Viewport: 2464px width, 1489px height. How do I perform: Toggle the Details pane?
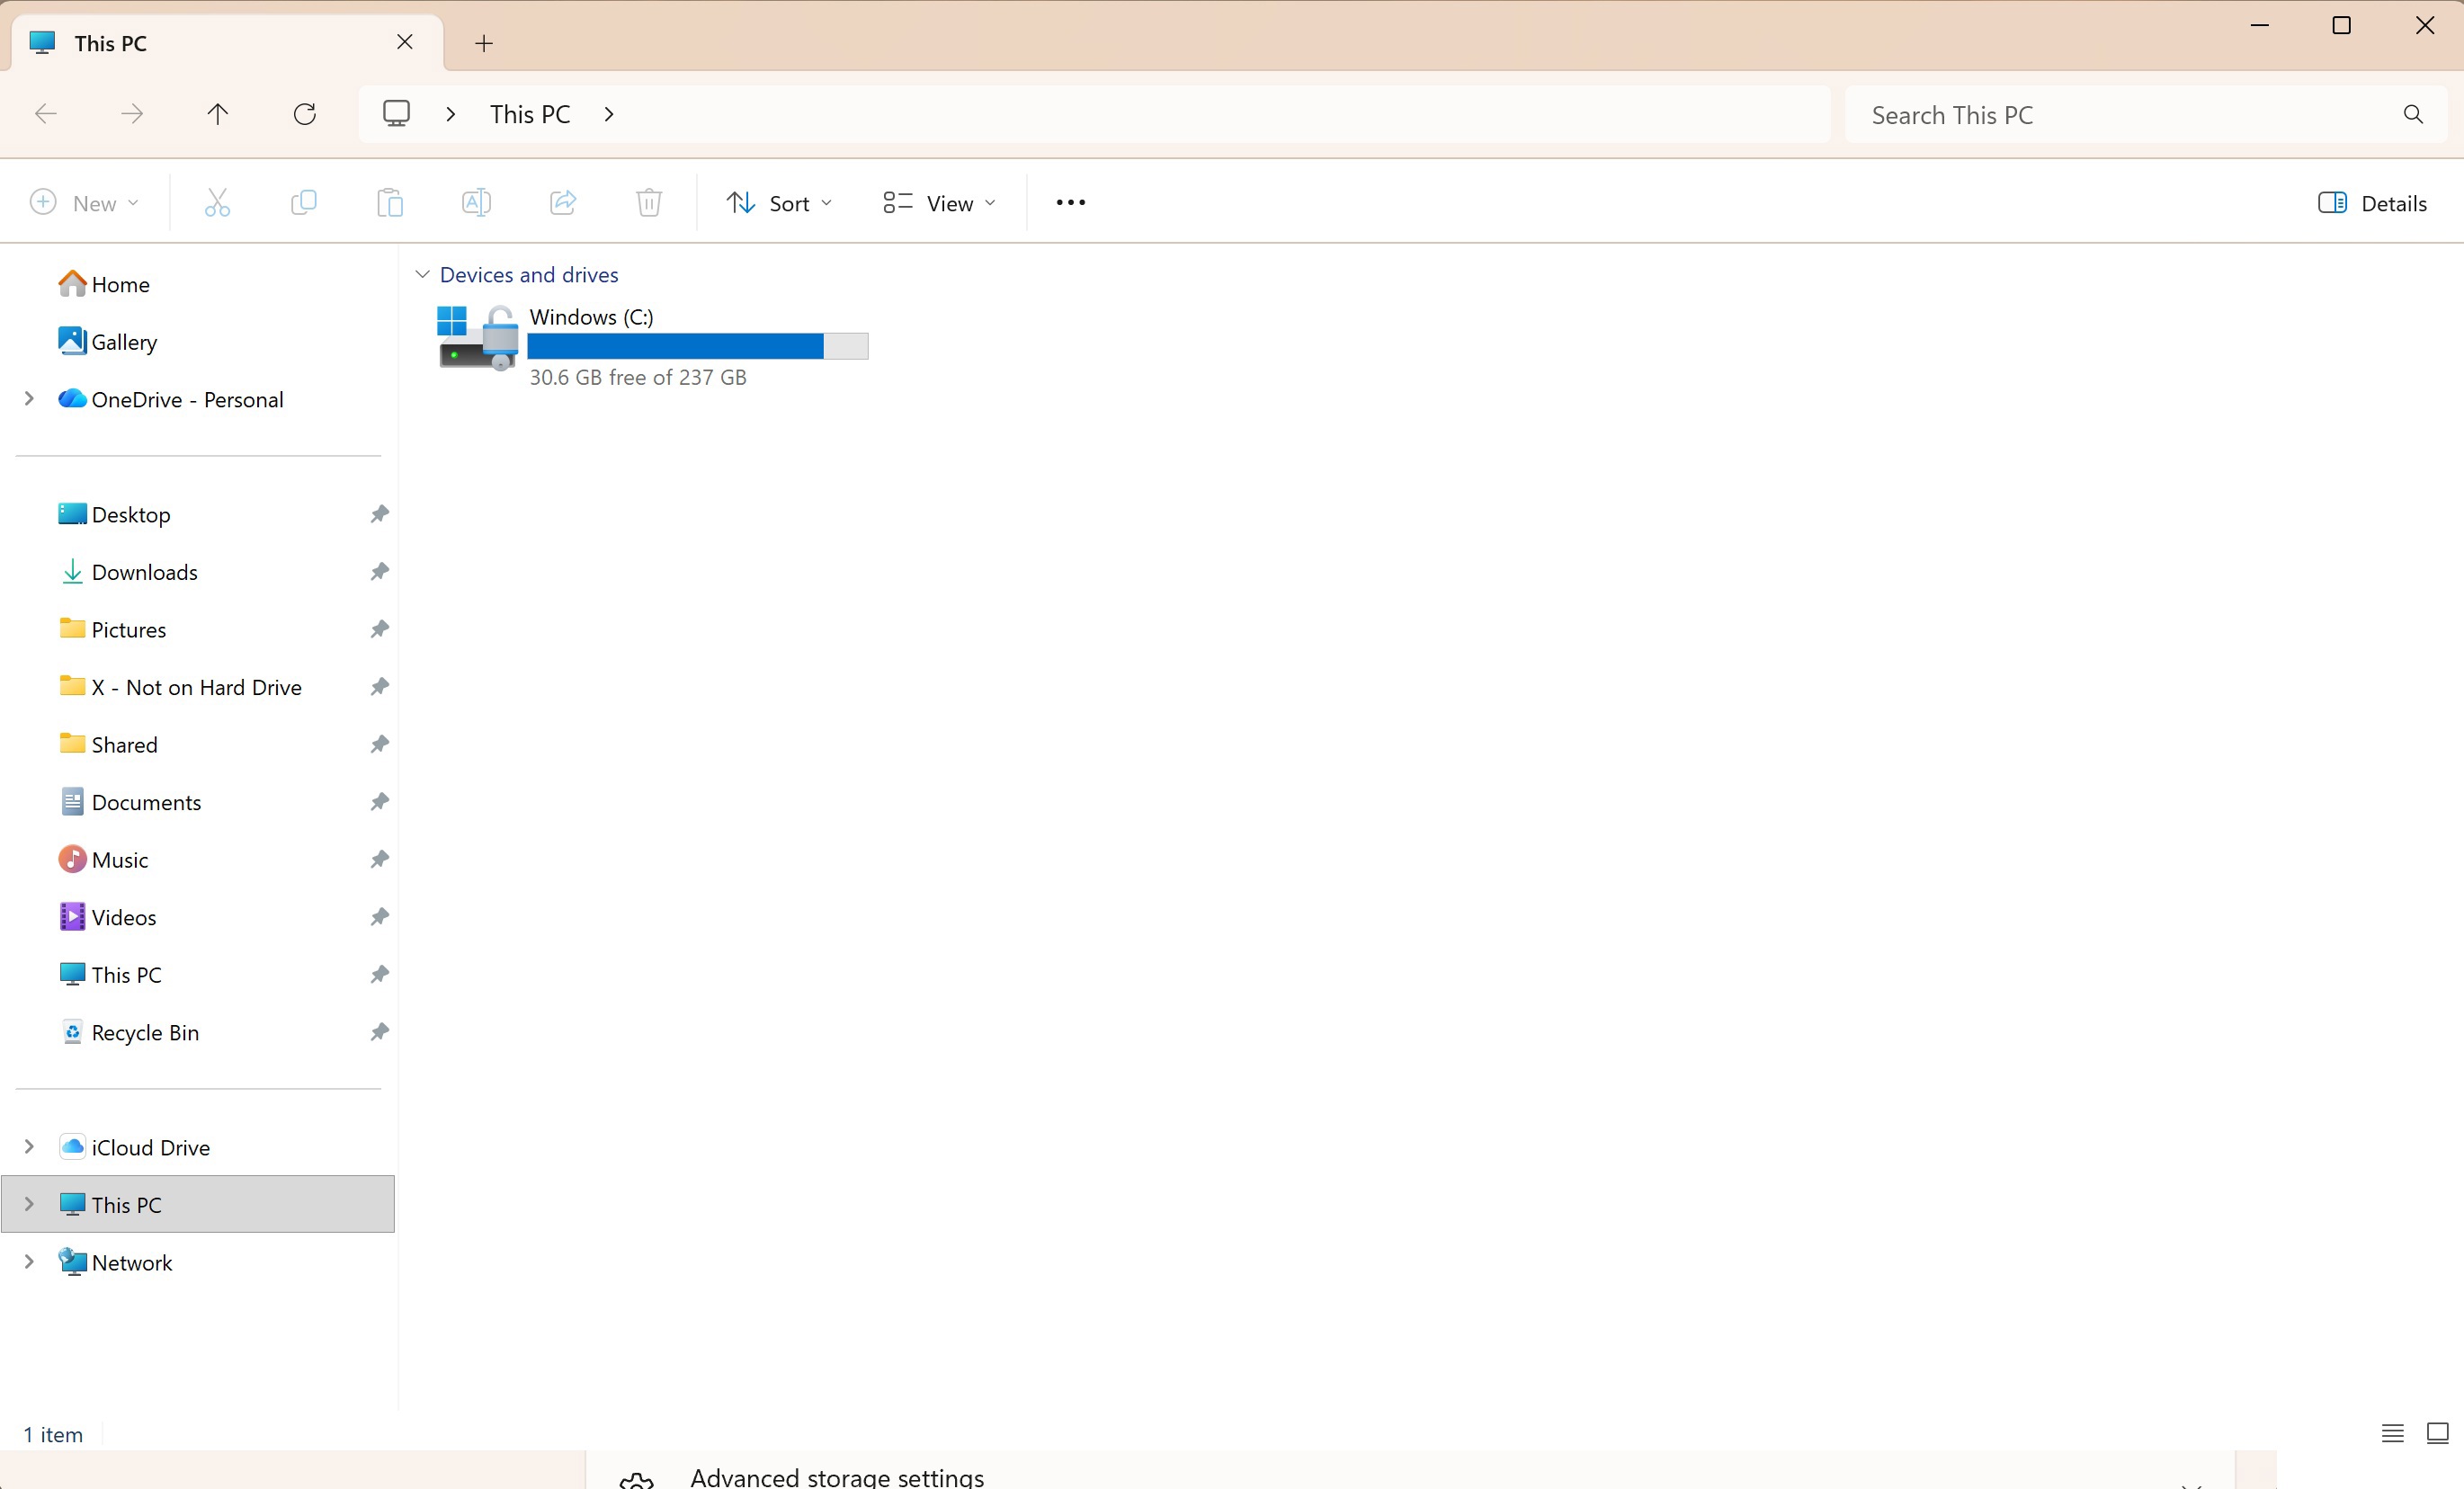click(2372, 203)
